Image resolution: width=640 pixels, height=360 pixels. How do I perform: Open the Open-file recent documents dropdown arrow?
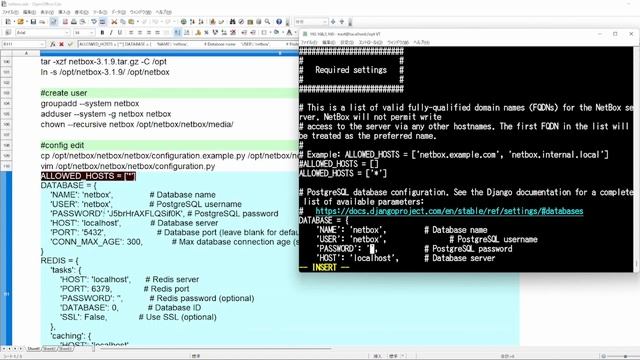pos(27,22)
